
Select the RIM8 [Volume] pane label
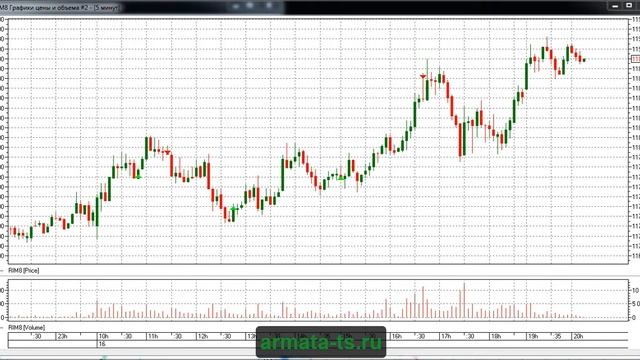(27, 328)
